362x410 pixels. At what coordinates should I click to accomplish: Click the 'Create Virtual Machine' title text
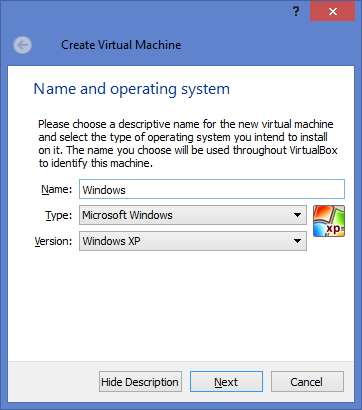click(x=121, y=45)
